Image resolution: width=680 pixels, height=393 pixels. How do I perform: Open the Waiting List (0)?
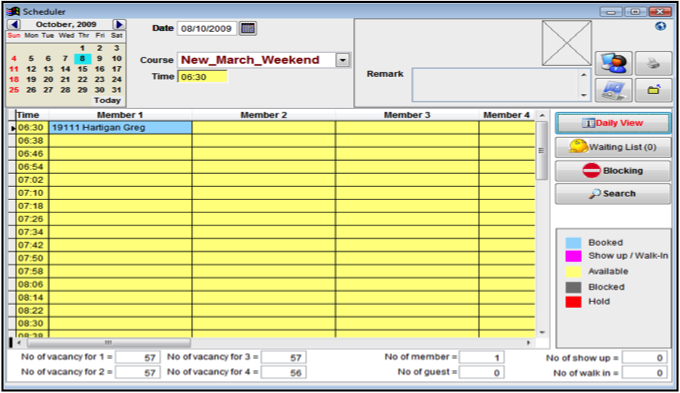613,147
